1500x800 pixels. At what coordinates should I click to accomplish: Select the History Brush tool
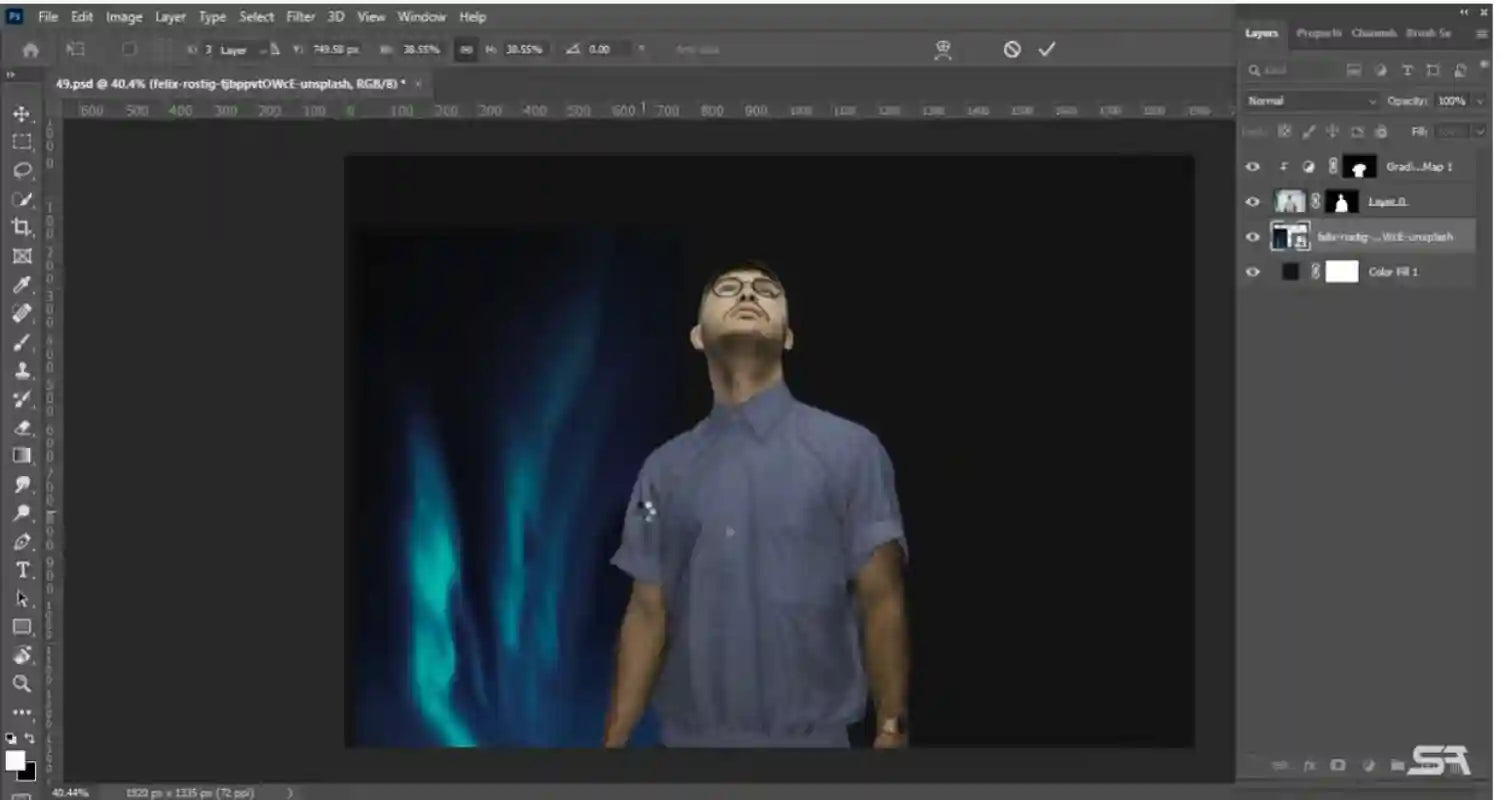[21, 399]
